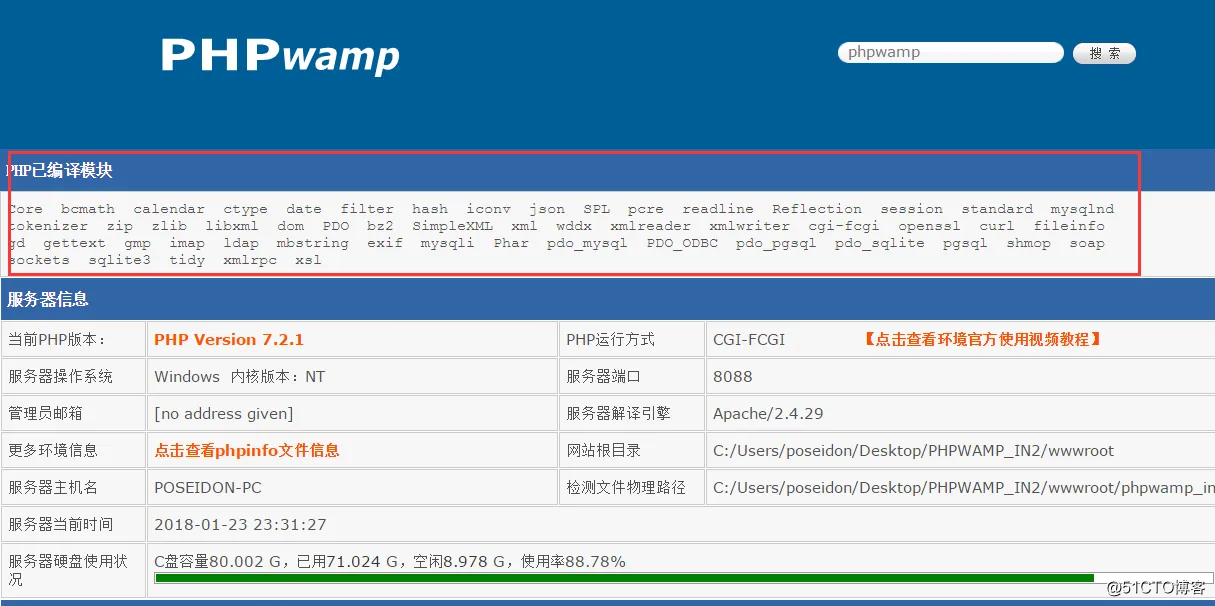The height and width of the screenshot is (606, 1215).
Task: Click the fileinfo module name
Action: [x=1069, y=226]
